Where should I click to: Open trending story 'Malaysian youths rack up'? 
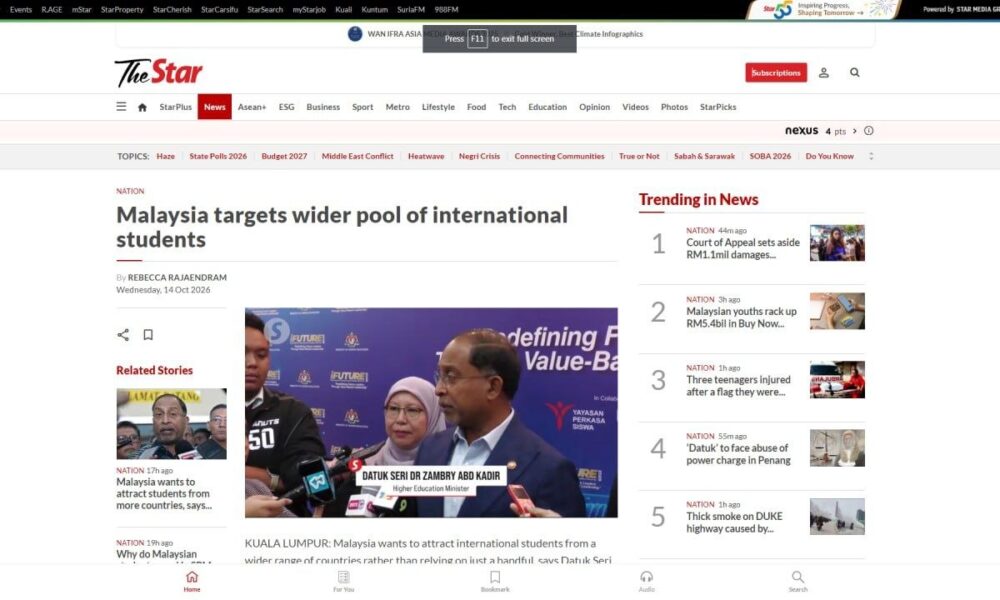[742, 318]
